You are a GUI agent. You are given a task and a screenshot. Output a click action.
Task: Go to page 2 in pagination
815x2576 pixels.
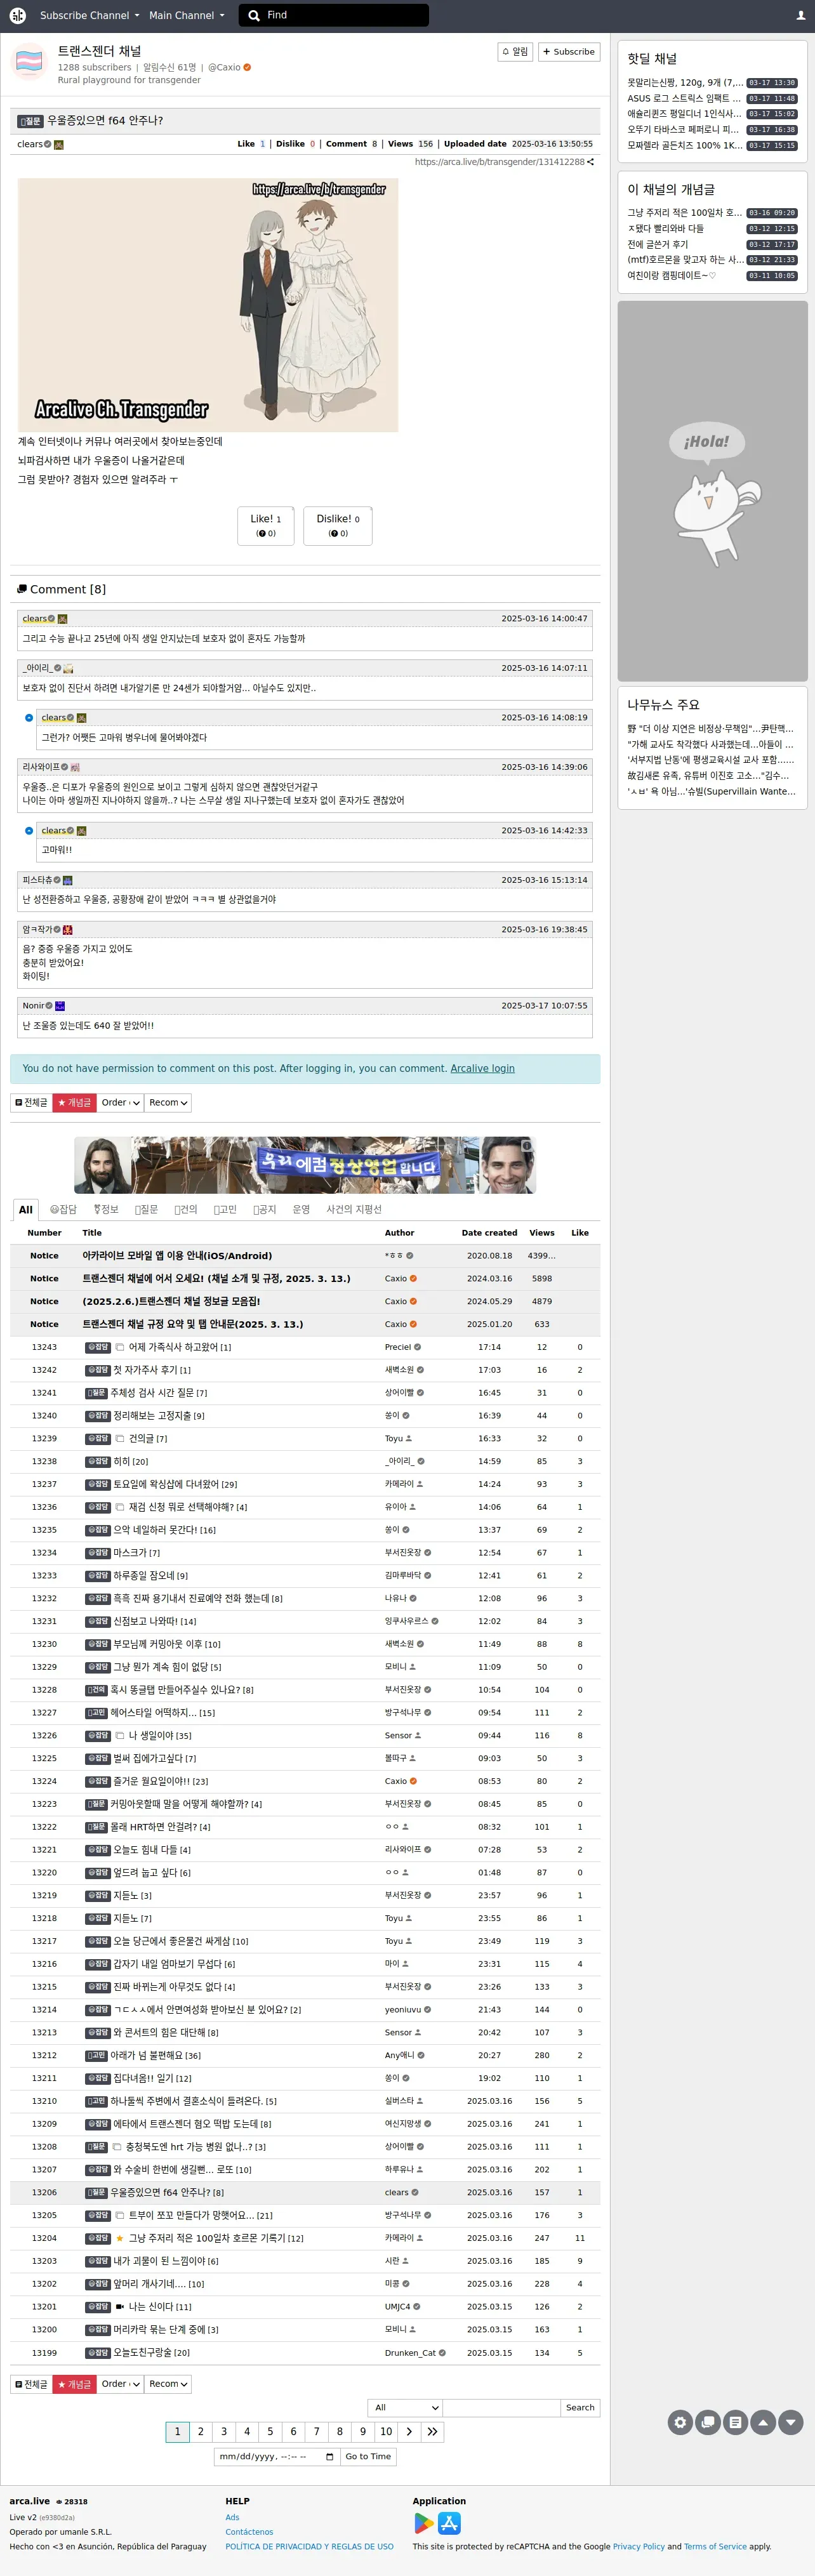pos(201,2431)
